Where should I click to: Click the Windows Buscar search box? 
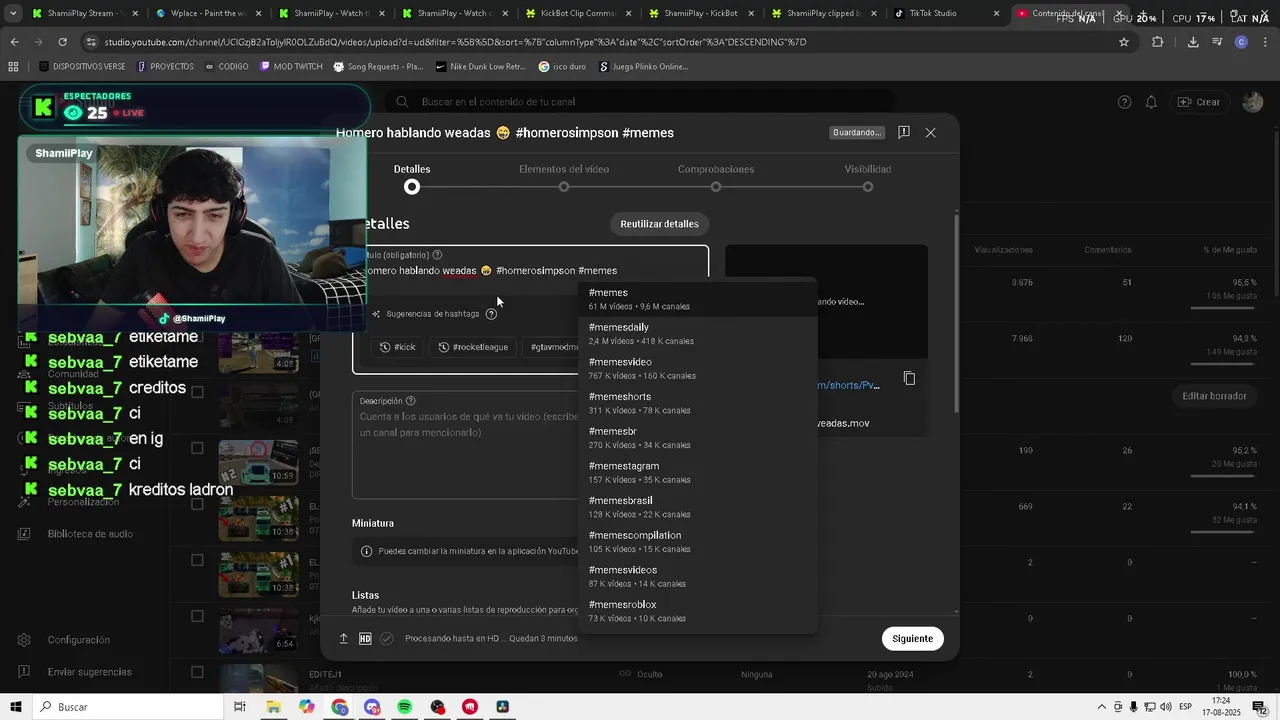tap(130, 707)
